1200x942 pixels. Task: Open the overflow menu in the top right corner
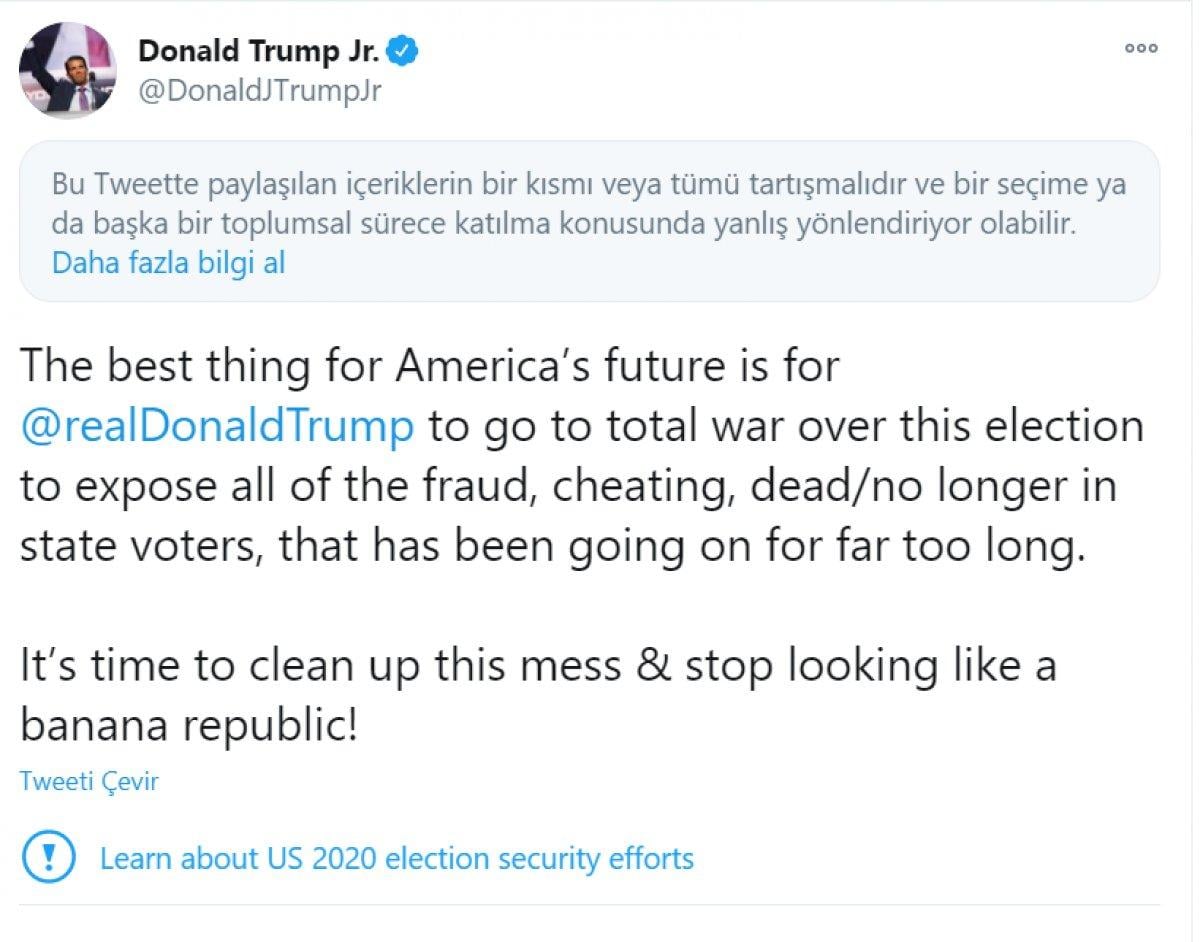pos(1142,47)
